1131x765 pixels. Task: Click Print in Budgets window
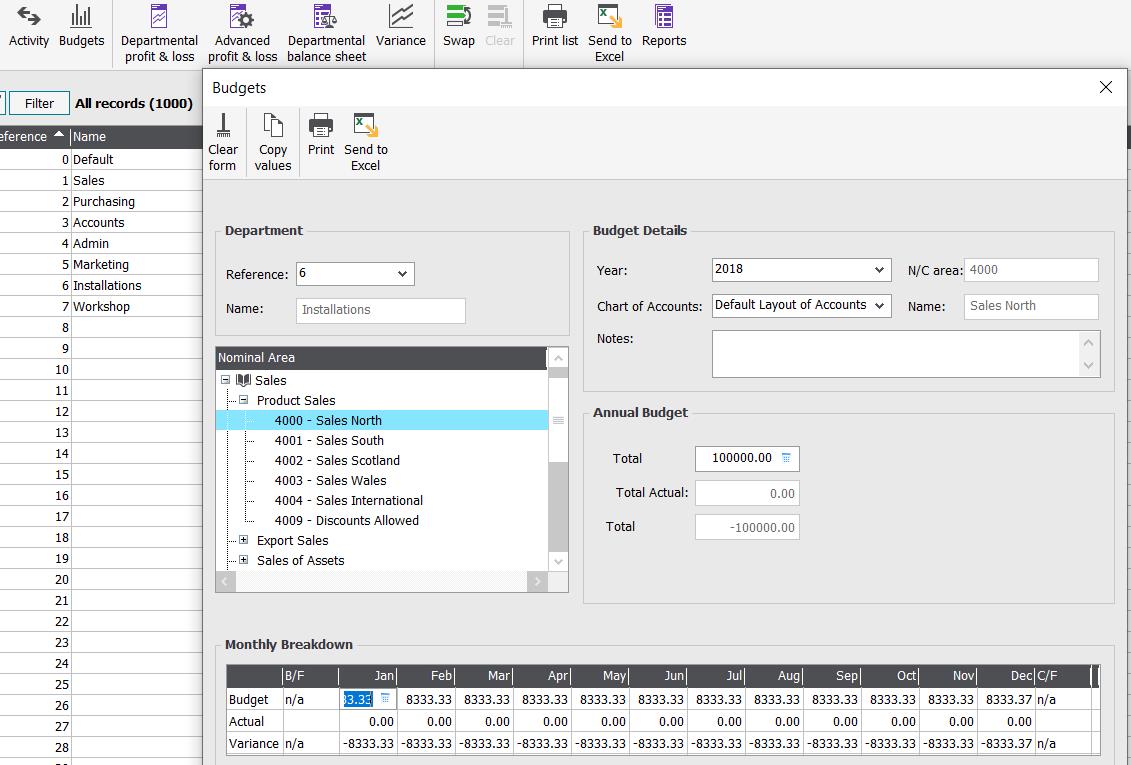(x=321, y=135)
